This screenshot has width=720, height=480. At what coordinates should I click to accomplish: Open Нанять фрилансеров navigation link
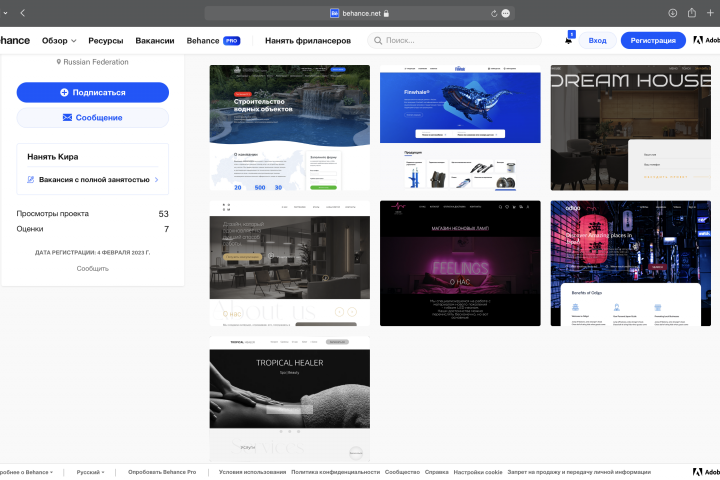pyautogui.click(x=308, y=40)
